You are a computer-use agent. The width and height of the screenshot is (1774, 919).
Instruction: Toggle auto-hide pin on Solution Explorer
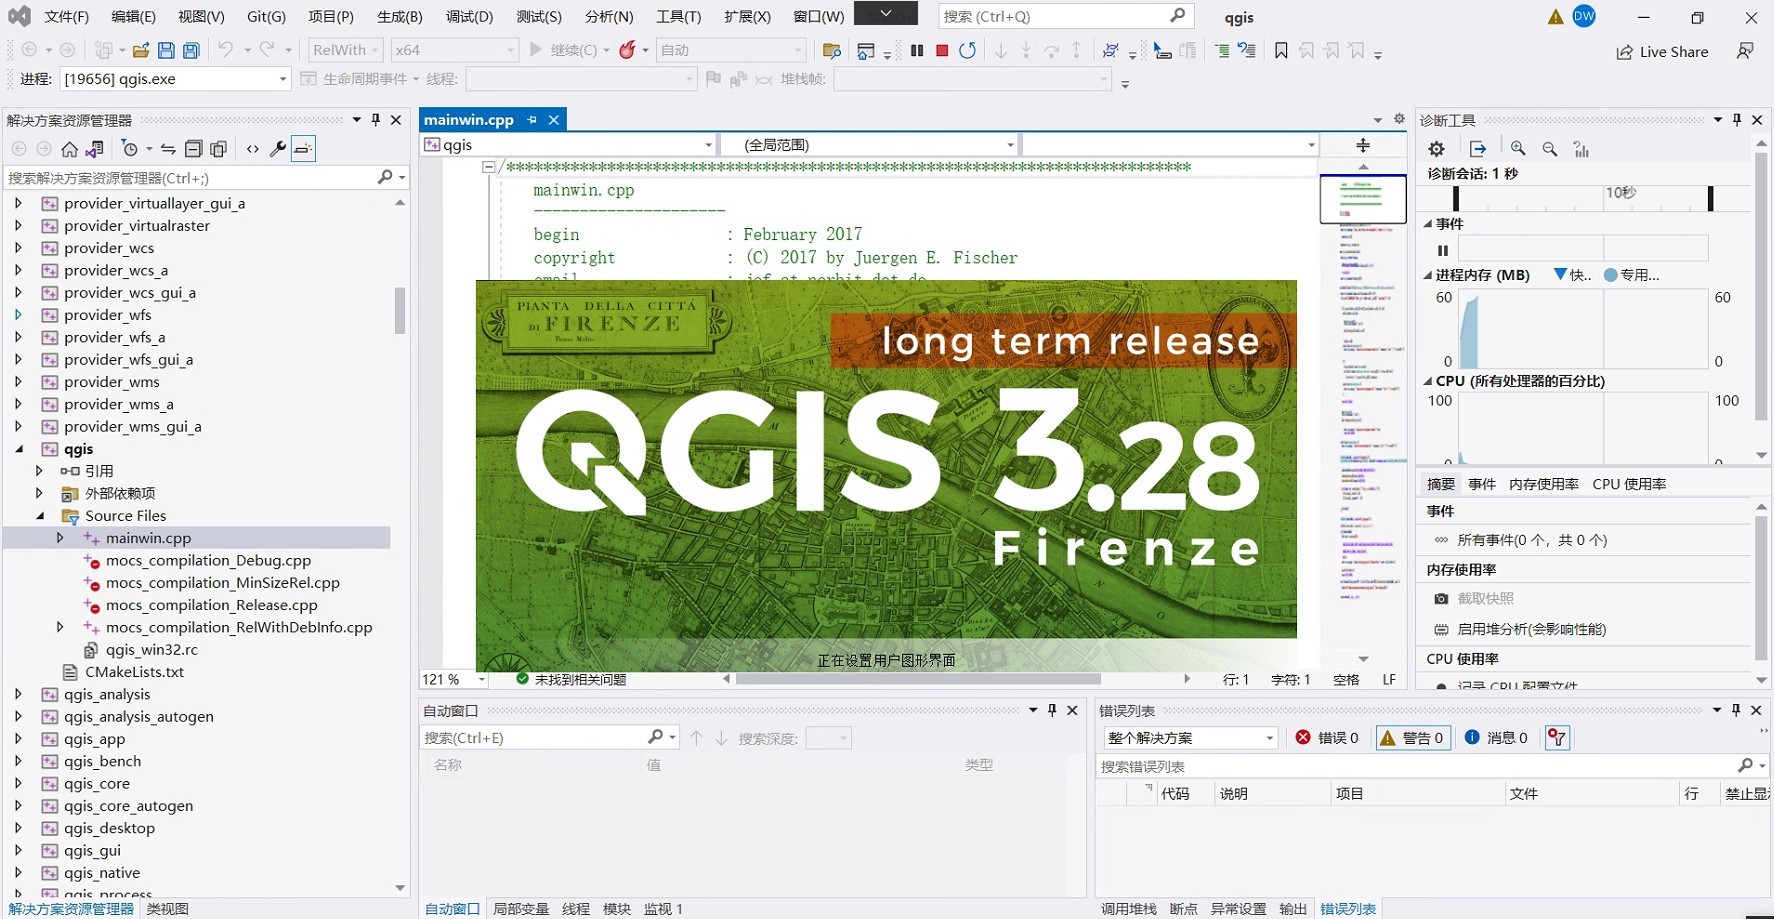[x=376, y=120]
